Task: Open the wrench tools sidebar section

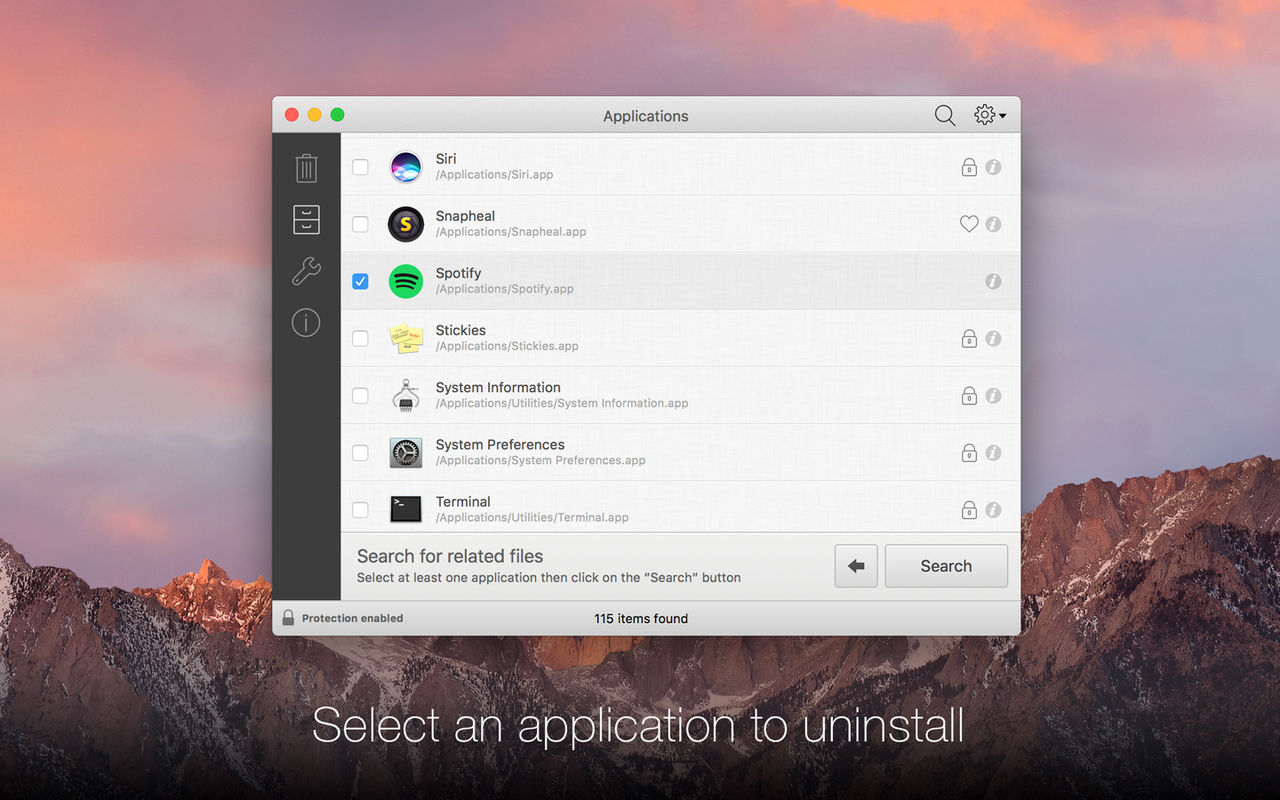Action: (x=306, y=271)
